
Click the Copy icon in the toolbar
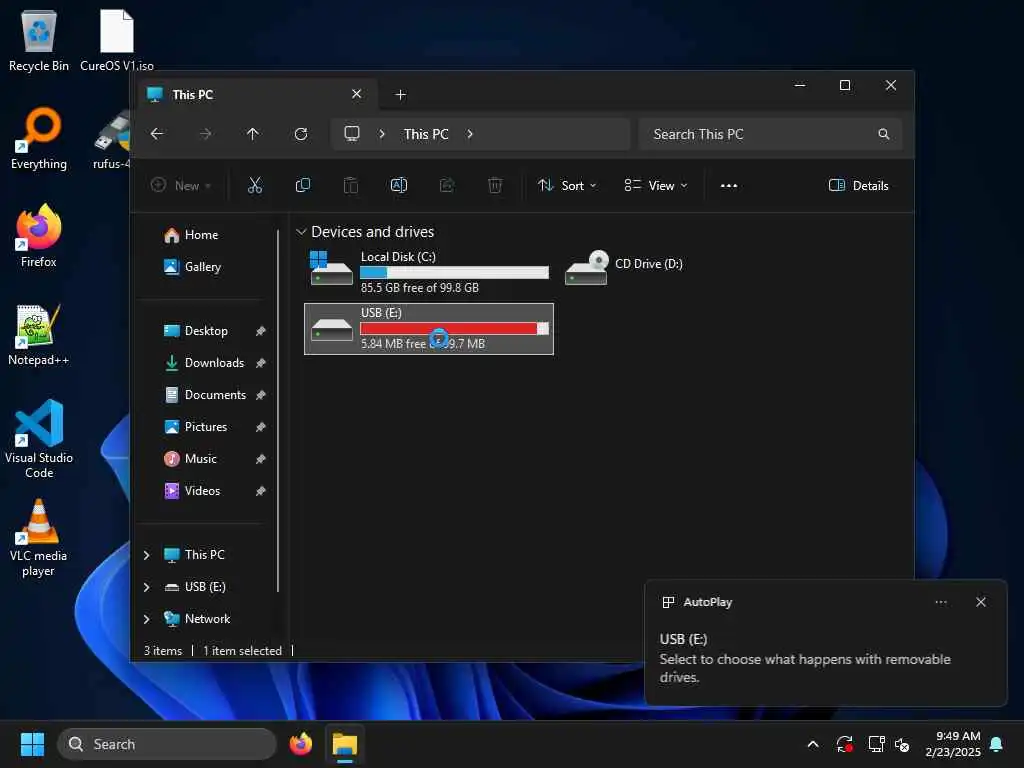302,185
